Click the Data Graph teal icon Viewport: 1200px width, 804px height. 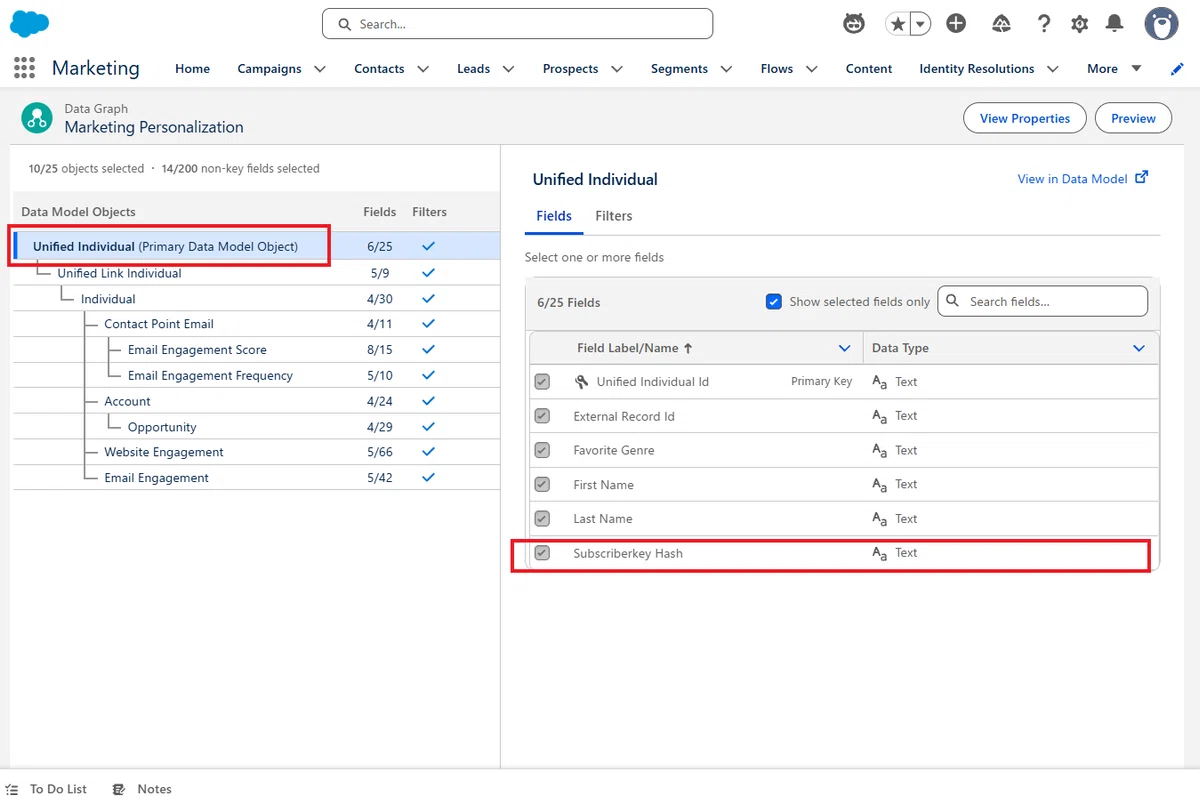(x=38, y=118)
